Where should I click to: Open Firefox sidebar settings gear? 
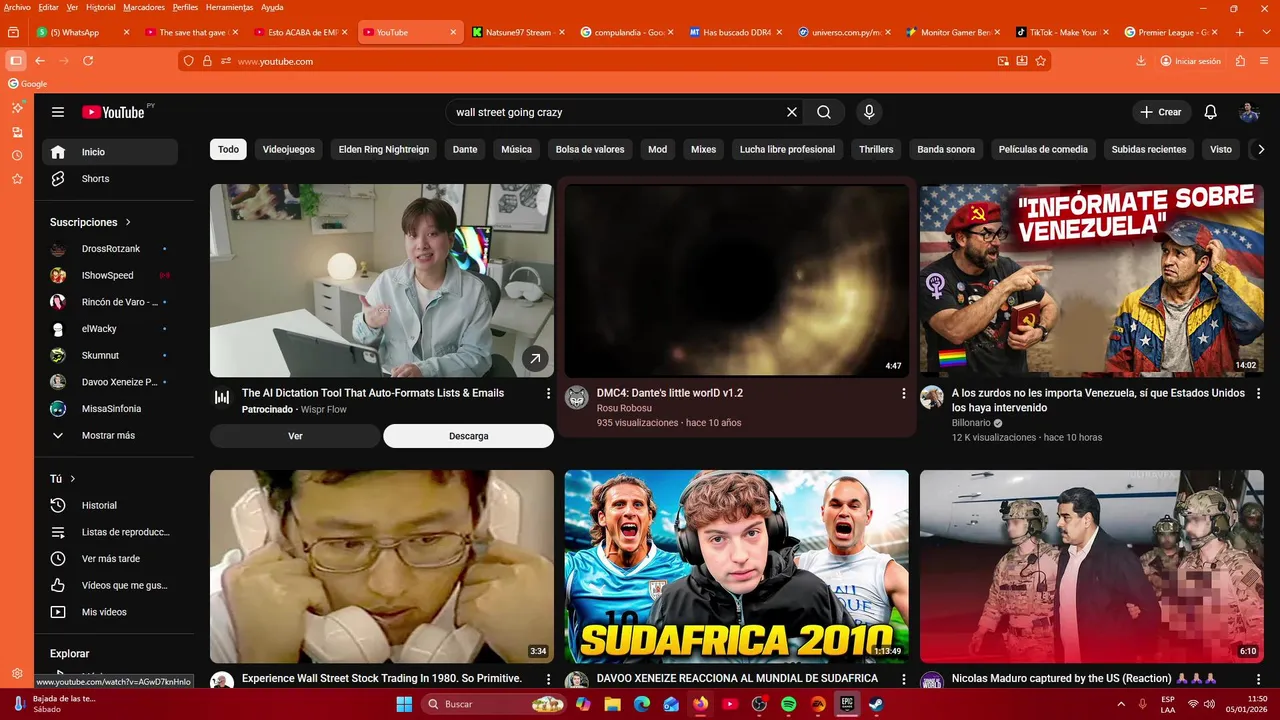tap(17, 674)
